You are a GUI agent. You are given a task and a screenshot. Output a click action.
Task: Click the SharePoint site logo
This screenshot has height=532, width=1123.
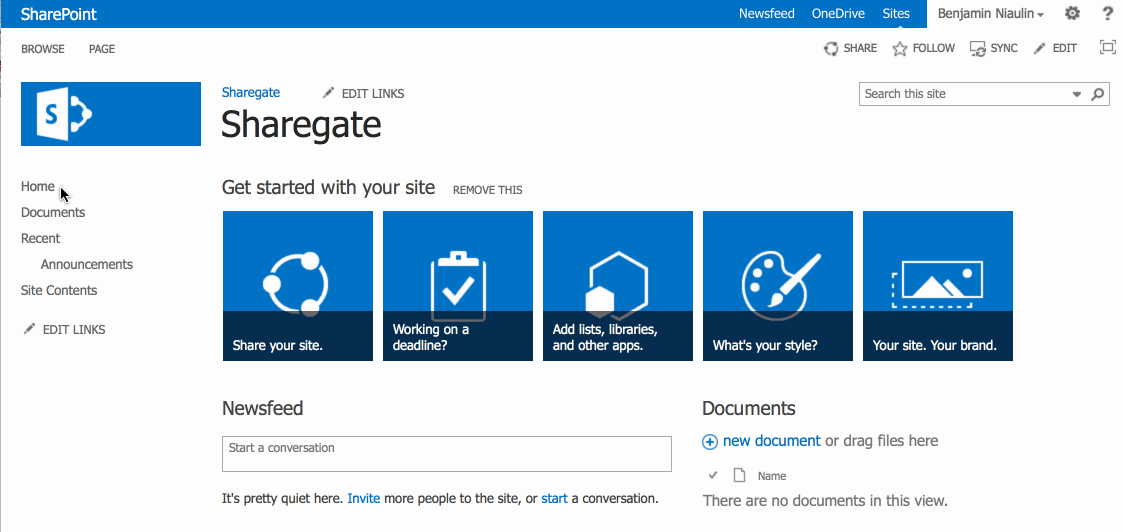[x=111, y=114]
